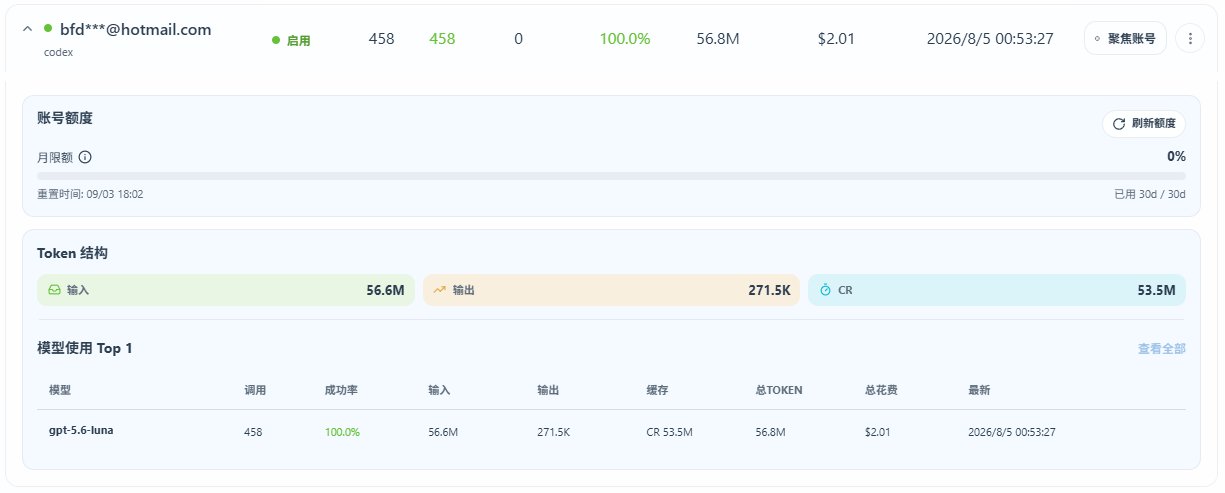Click the 最新 column header
The image size is (1225, 493).
pyautogui.click(x=979, y=390)
